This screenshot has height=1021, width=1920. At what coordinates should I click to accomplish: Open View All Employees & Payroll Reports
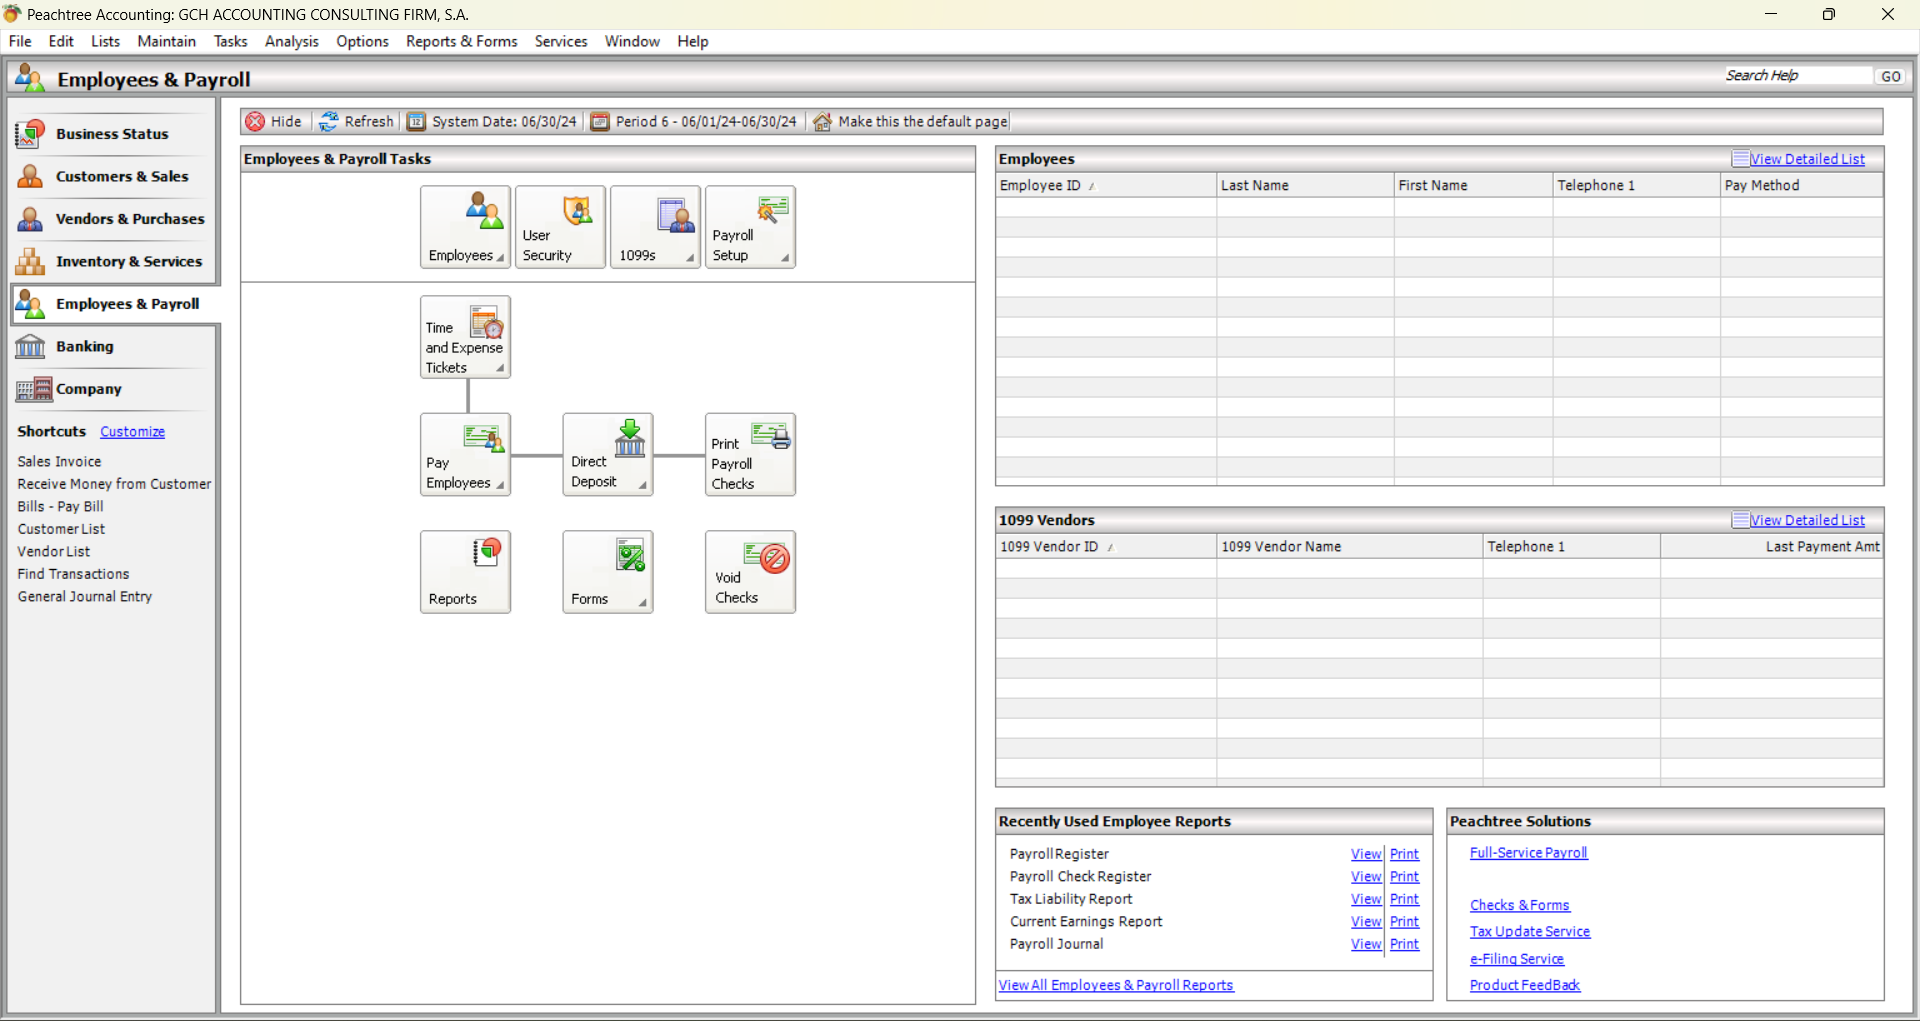1116,985
